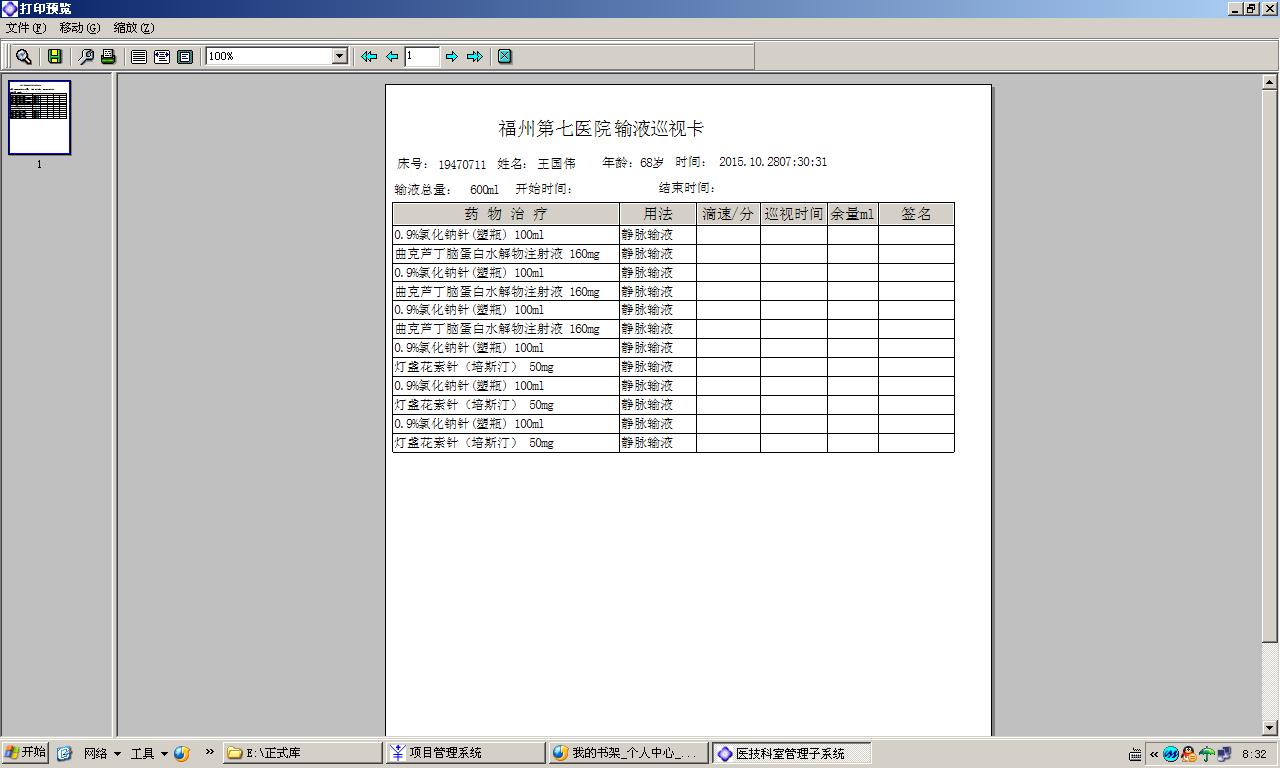Expand the hidden quick launch chevron
The height and width of the screenshot is (768, 1280).
pyautogui.click(x=210, y=752)
